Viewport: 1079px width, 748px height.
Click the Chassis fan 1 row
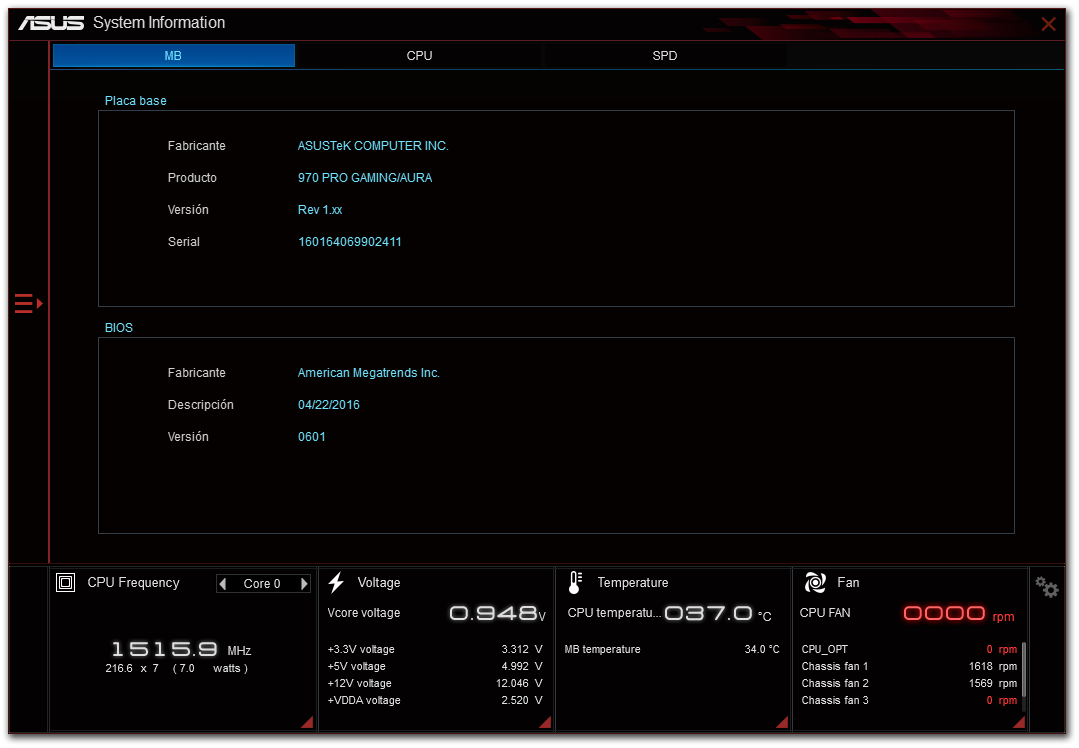[909, 666]
